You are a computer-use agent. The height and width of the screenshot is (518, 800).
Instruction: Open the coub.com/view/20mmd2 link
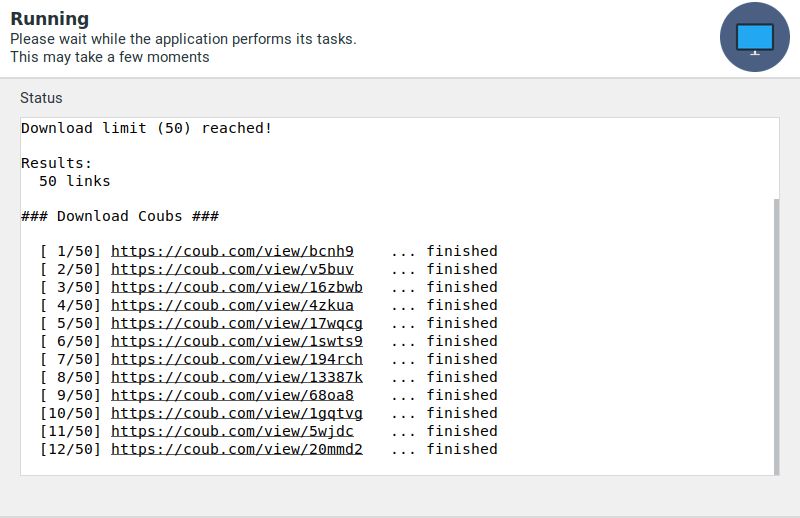[236, 449]
